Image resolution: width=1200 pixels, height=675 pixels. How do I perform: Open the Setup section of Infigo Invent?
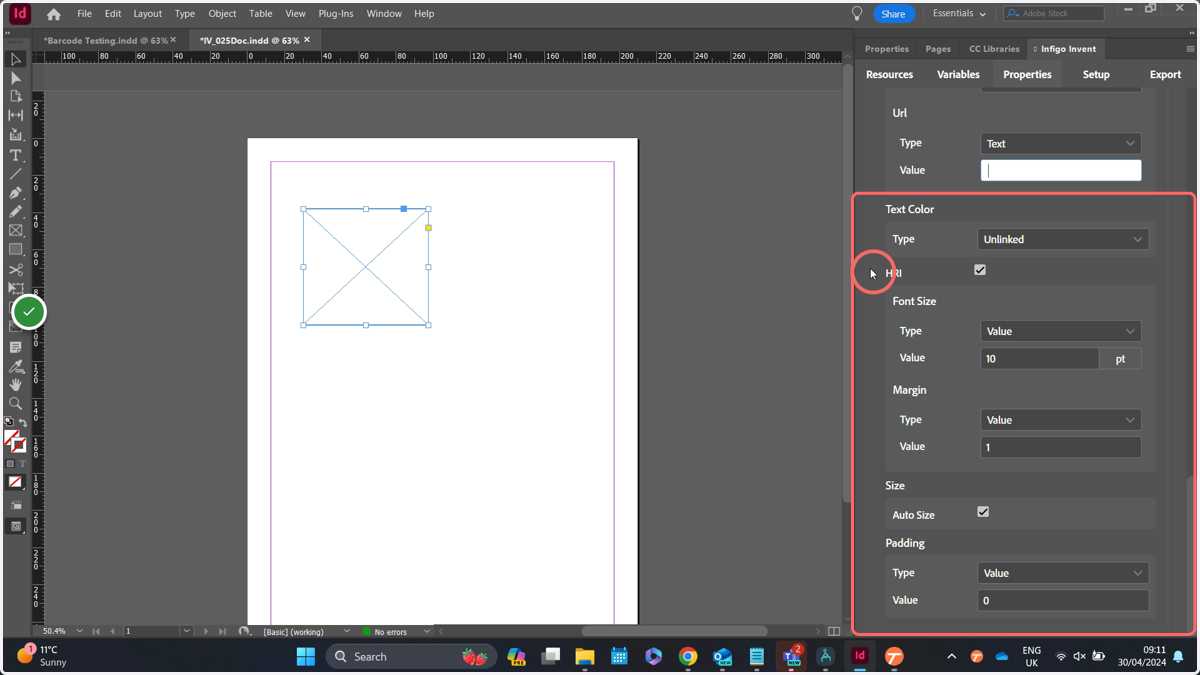click(1096, 75)
